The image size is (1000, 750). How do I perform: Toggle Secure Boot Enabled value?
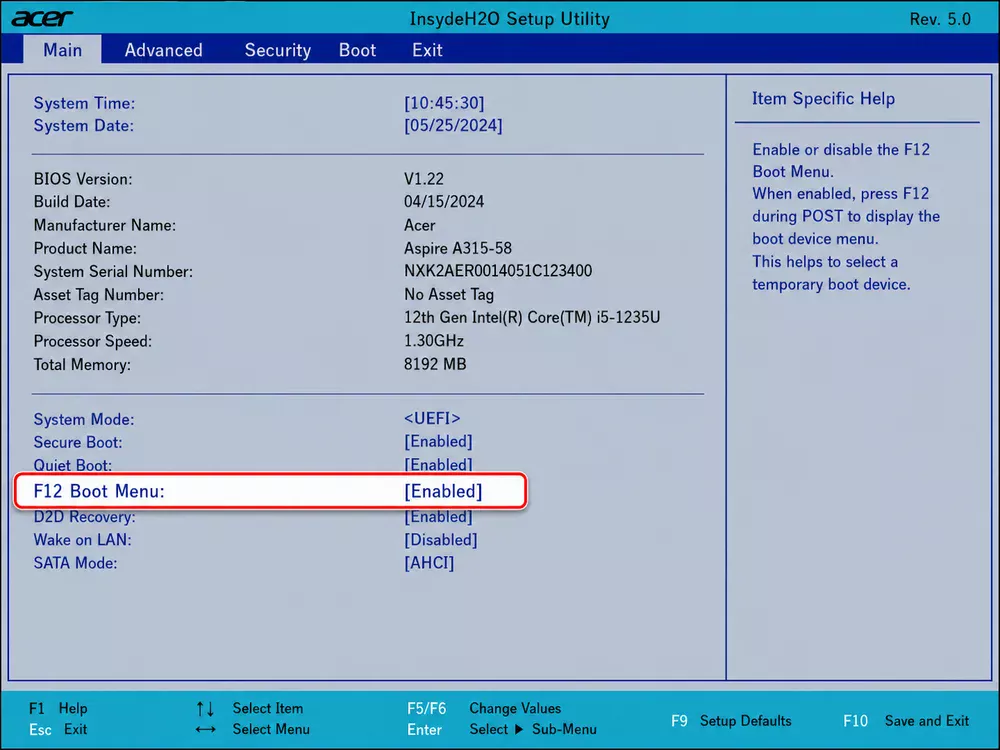[438, 441]
